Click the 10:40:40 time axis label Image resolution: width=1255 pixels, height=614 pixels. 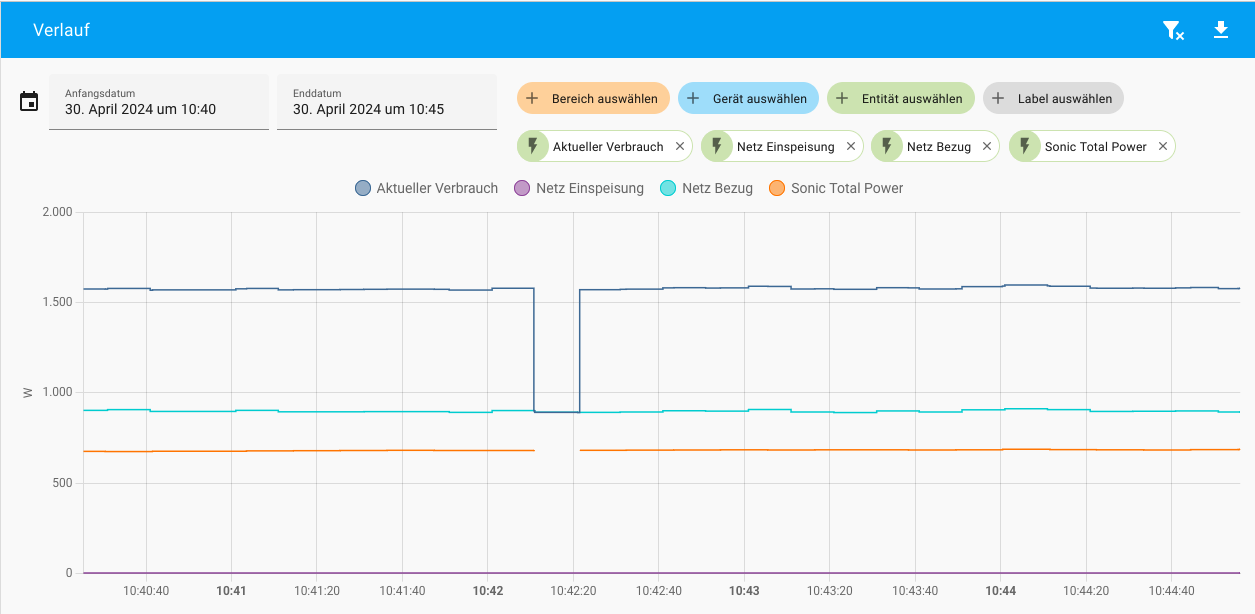coord(146,591)
